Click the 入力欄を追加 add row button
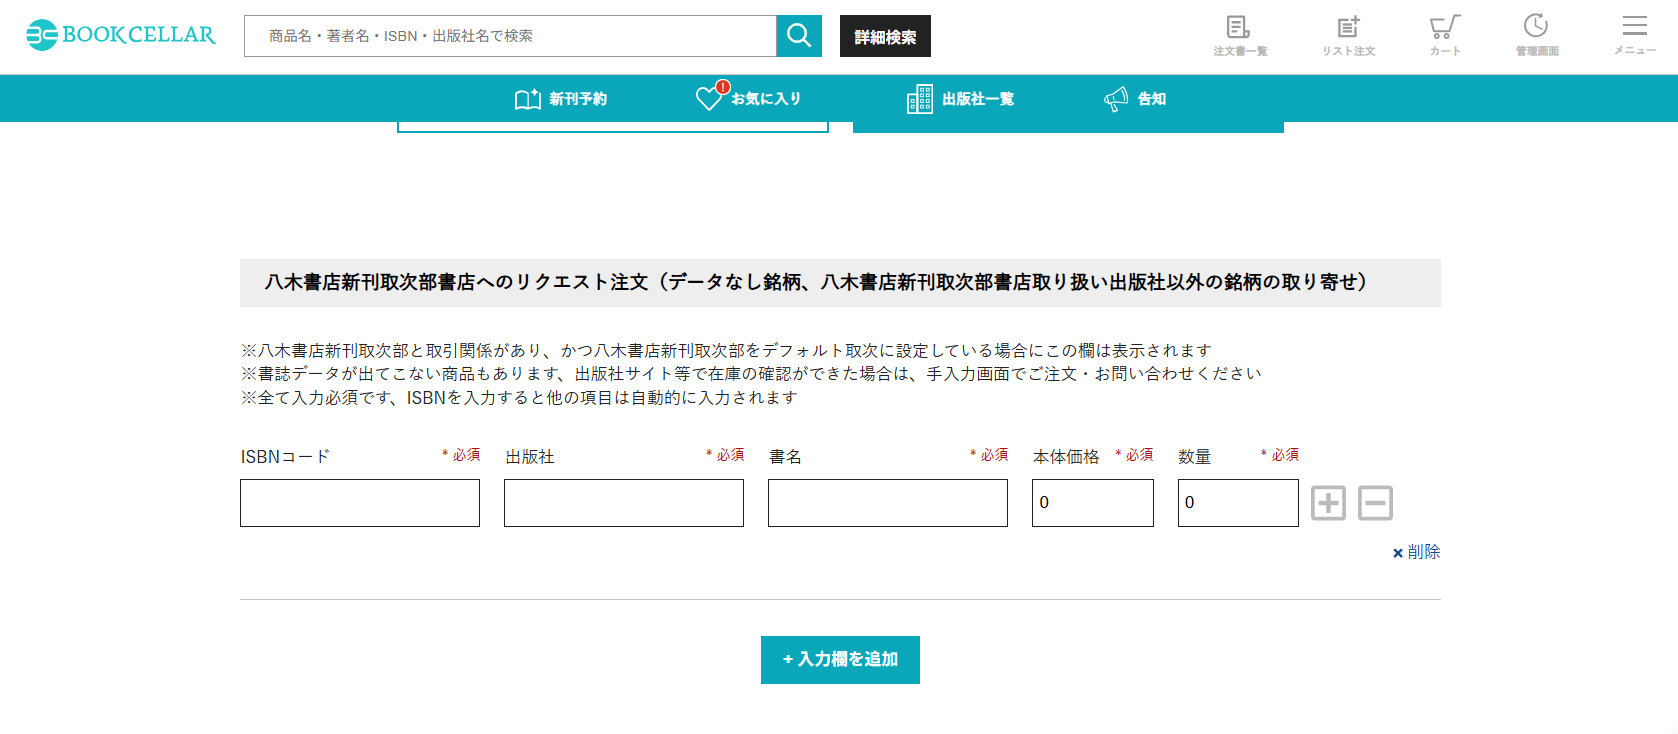The image size is (1678, 734). 840,660
